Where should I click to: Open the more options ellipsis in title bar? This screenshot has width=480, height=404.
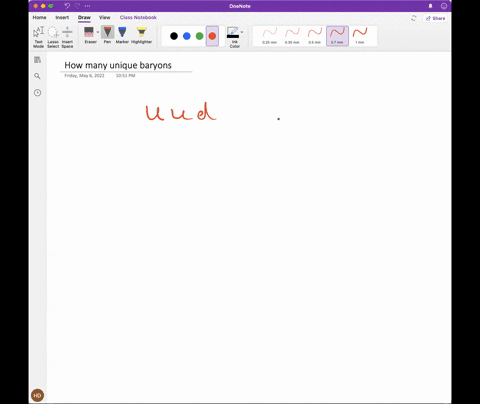(x=87, y=6)
